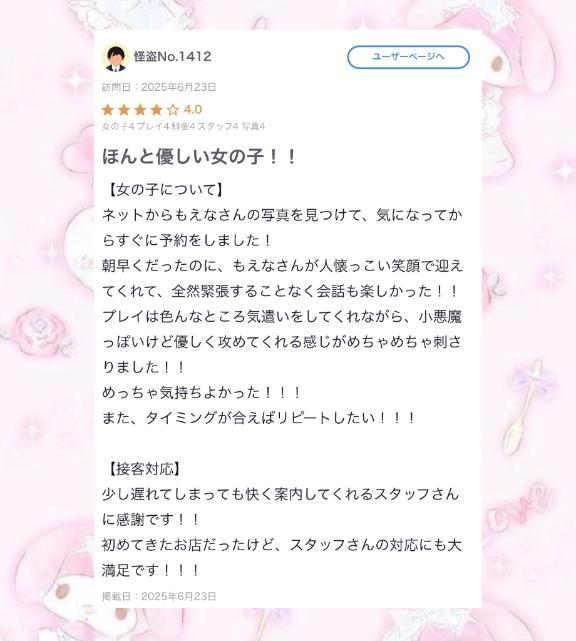Click the second filled star
576x641 pixels.
tap(124, 110)
